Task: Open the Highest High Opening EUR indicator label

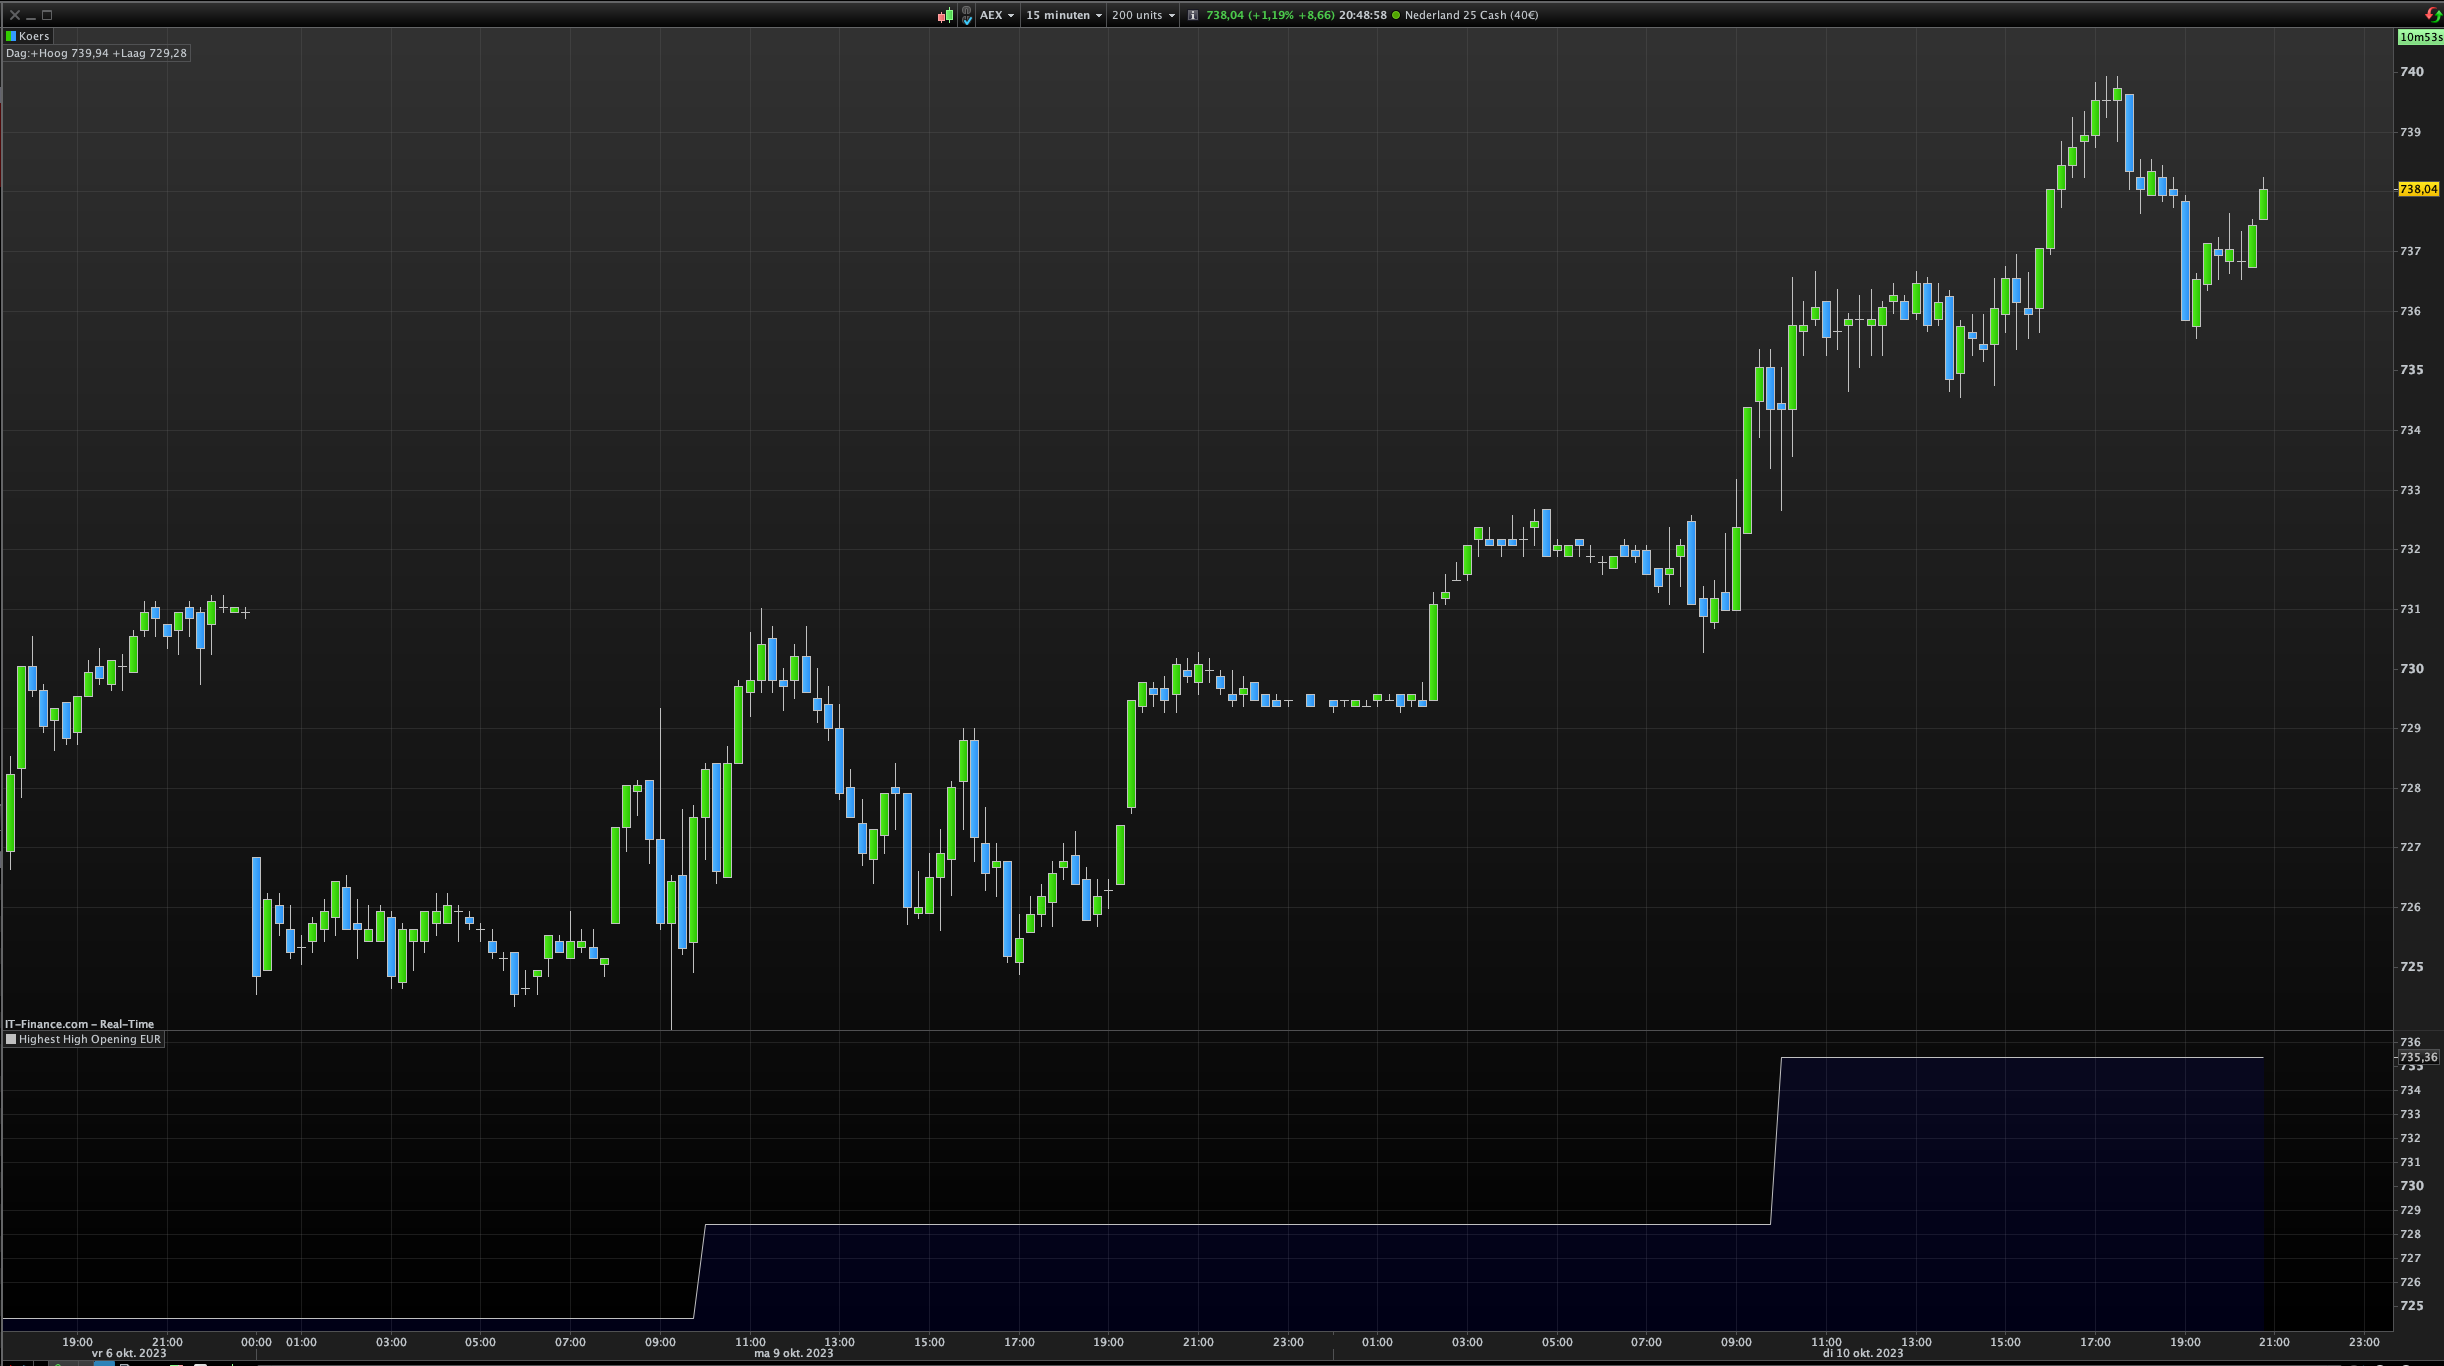Action: click(89, 1039)
